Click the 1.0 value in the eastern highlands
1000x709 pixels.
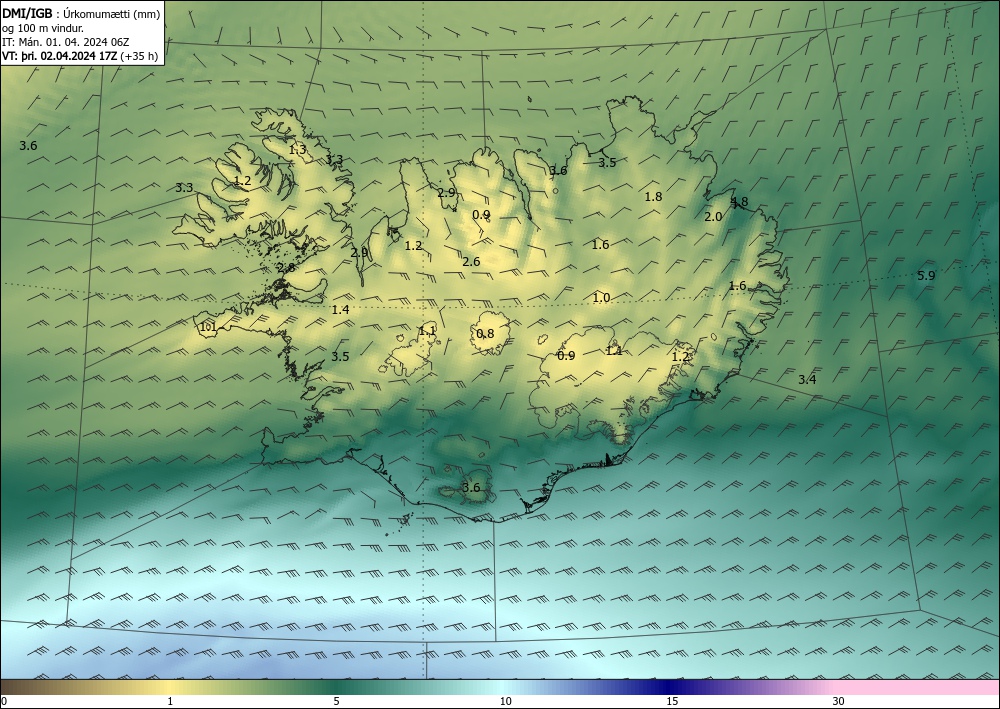pos(601,298)
